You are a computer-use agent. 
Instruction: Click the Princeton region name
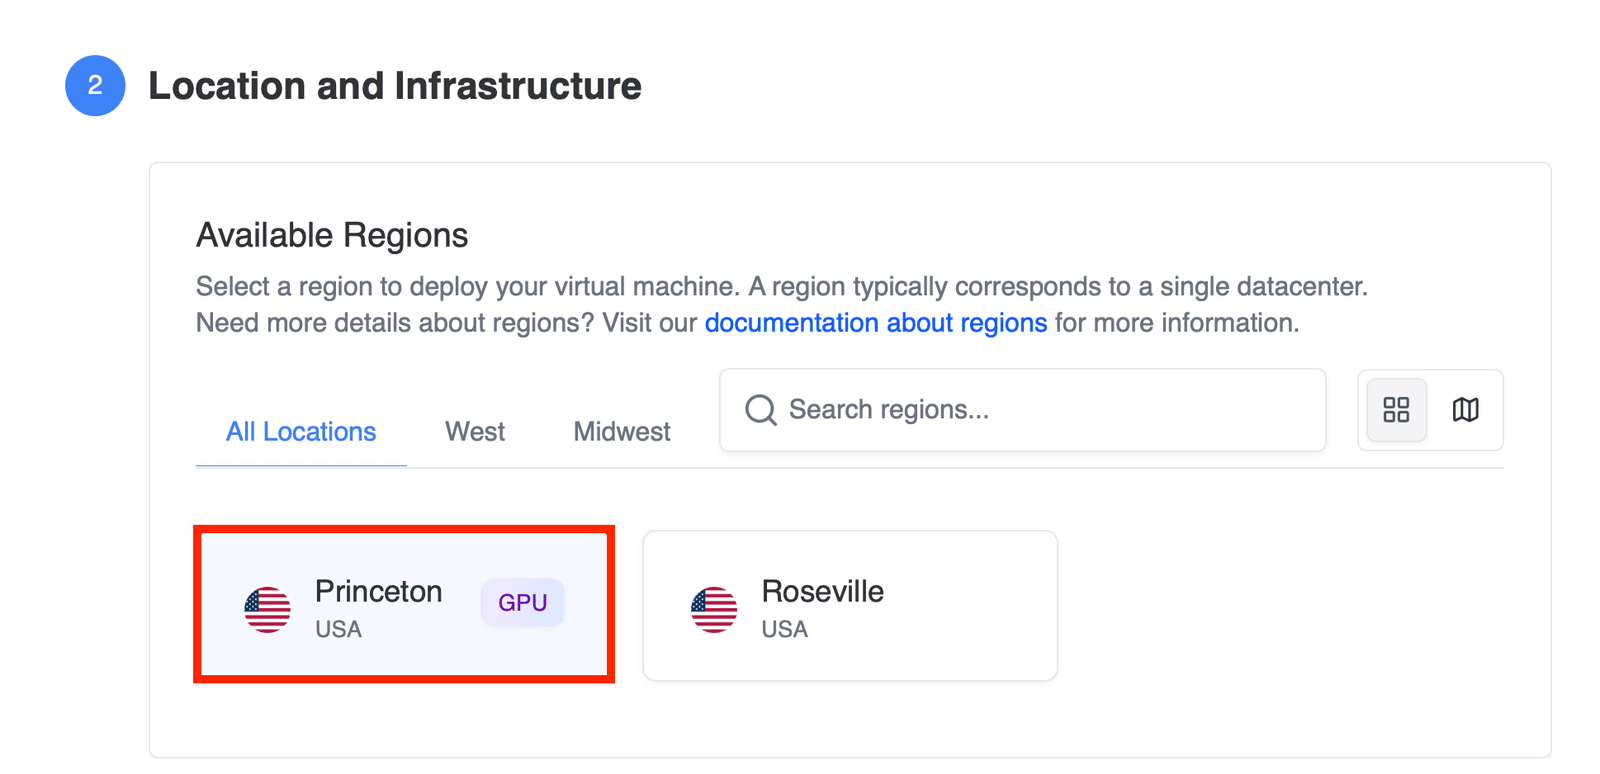tap(379, 591)
